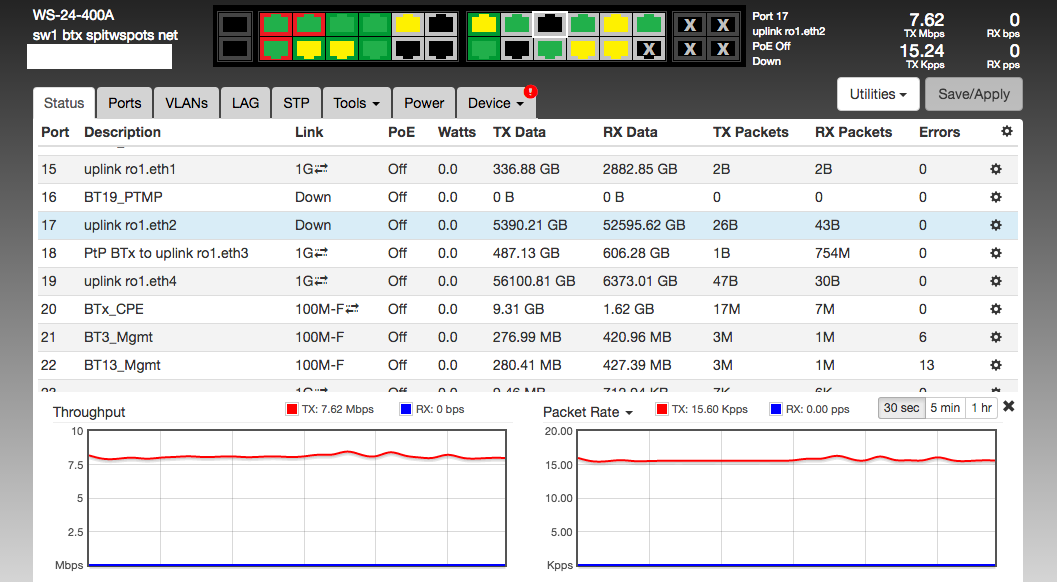The image size is (1057, 582).
Task: Open the gear settings for port 15 uplink ro1.eth1
Action: [995, 170]
